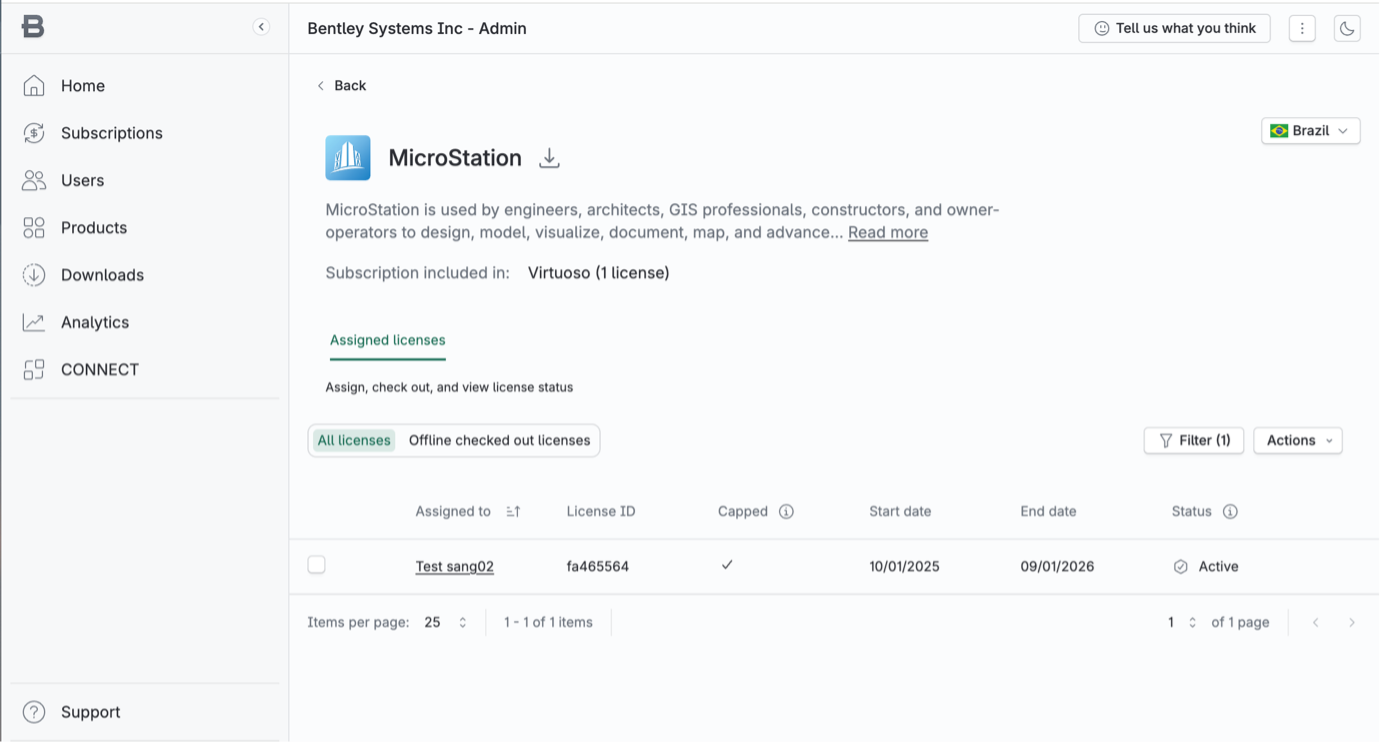Click the previous page arrow

1316,622
